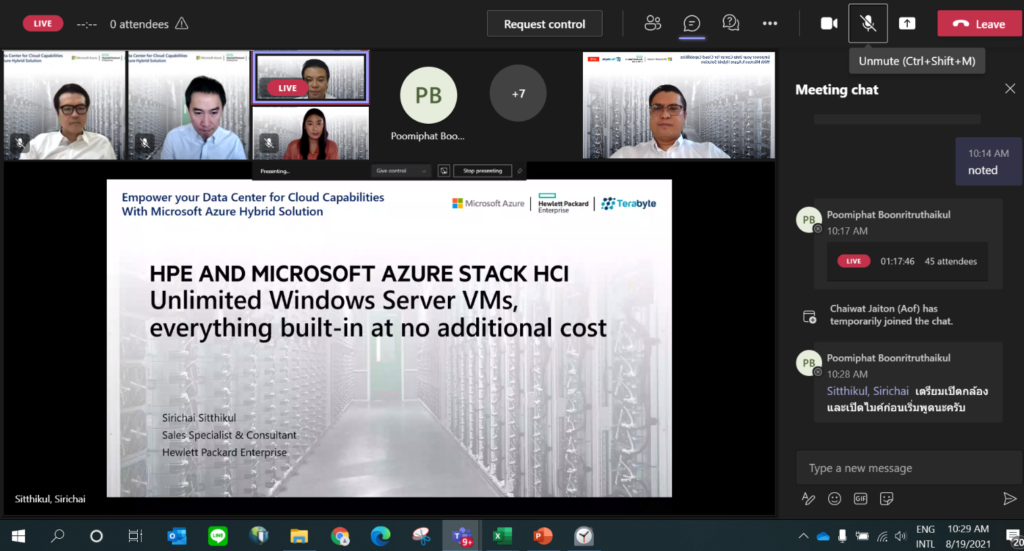
Task: Open OneDrive tray icon
Action: (x=823, y=537)
